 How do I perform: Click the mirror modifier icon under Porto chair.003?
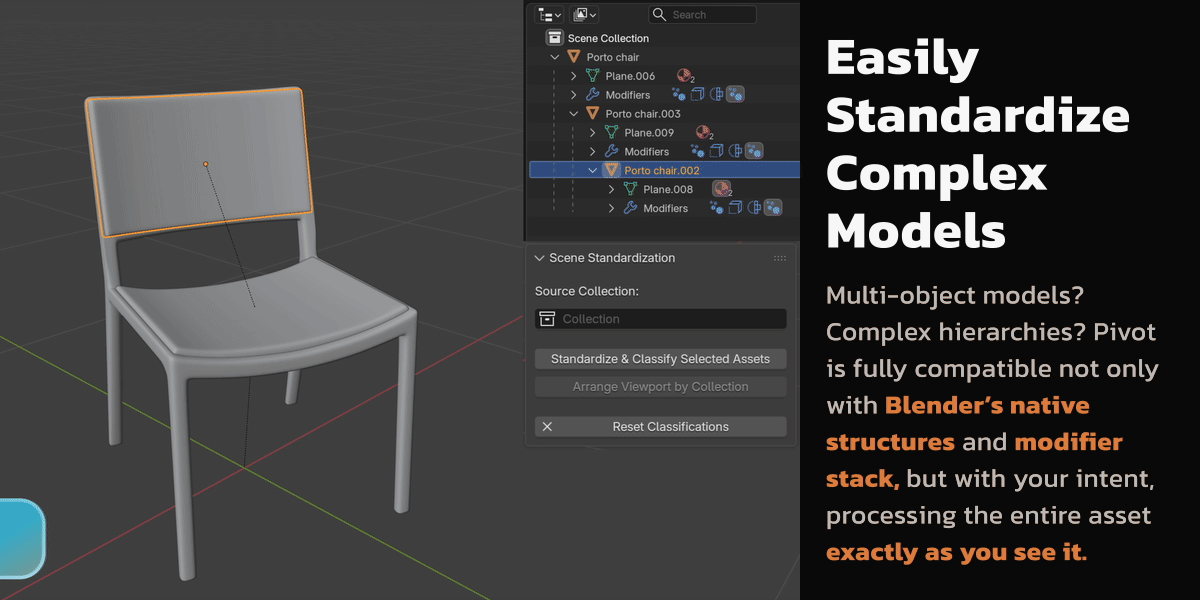point(735,151)
